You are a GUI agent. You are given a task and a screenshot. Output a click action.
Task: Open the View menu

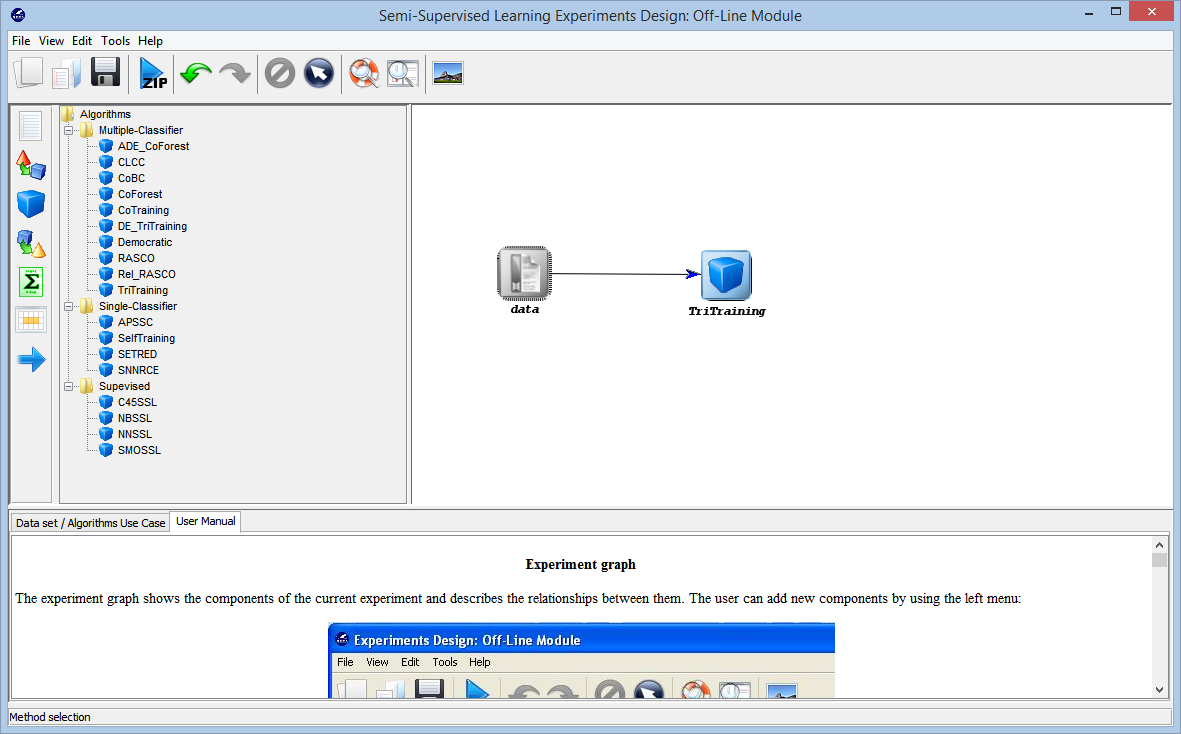51,41
